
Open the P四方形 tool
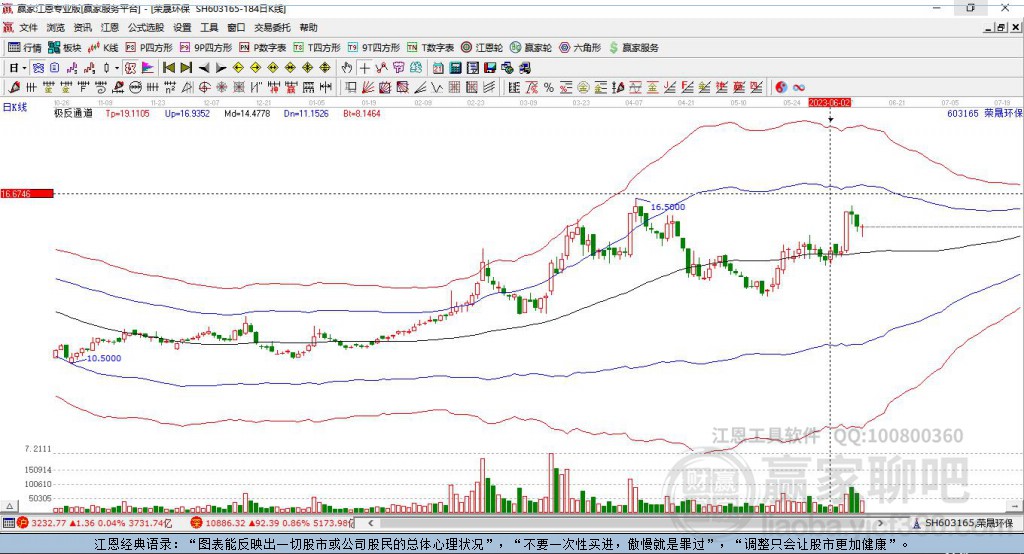pos(149,48)
